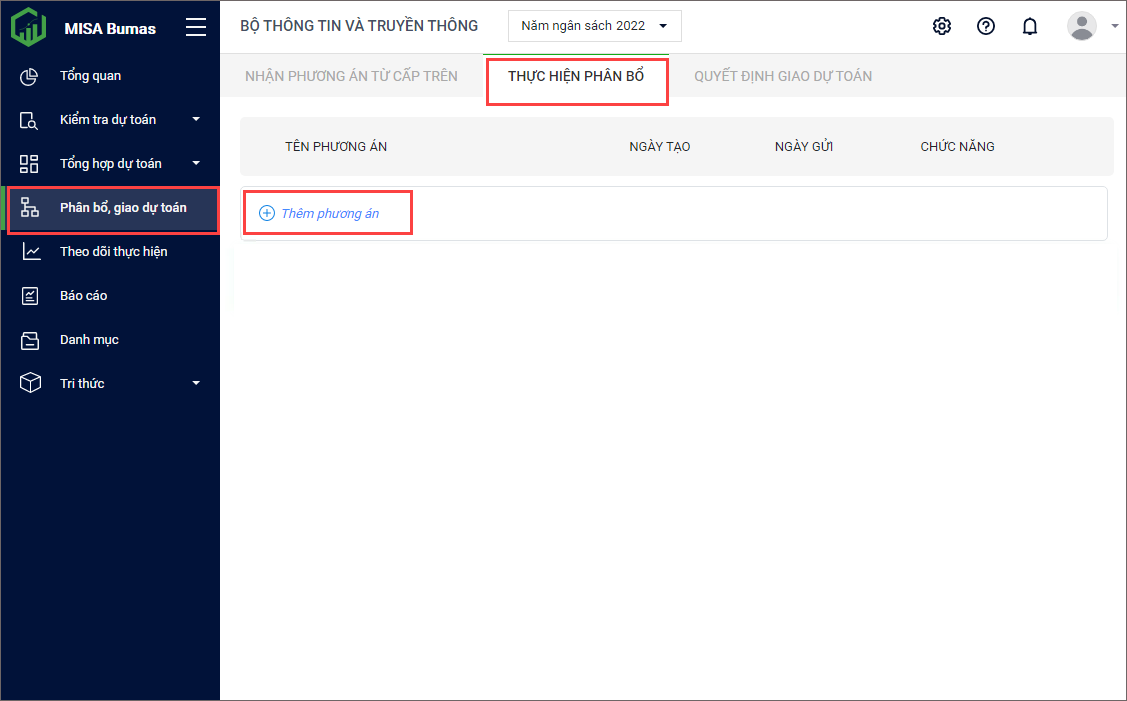
Task: Switch to Quyết định giao dự toán tab
Action: [782, 76]
